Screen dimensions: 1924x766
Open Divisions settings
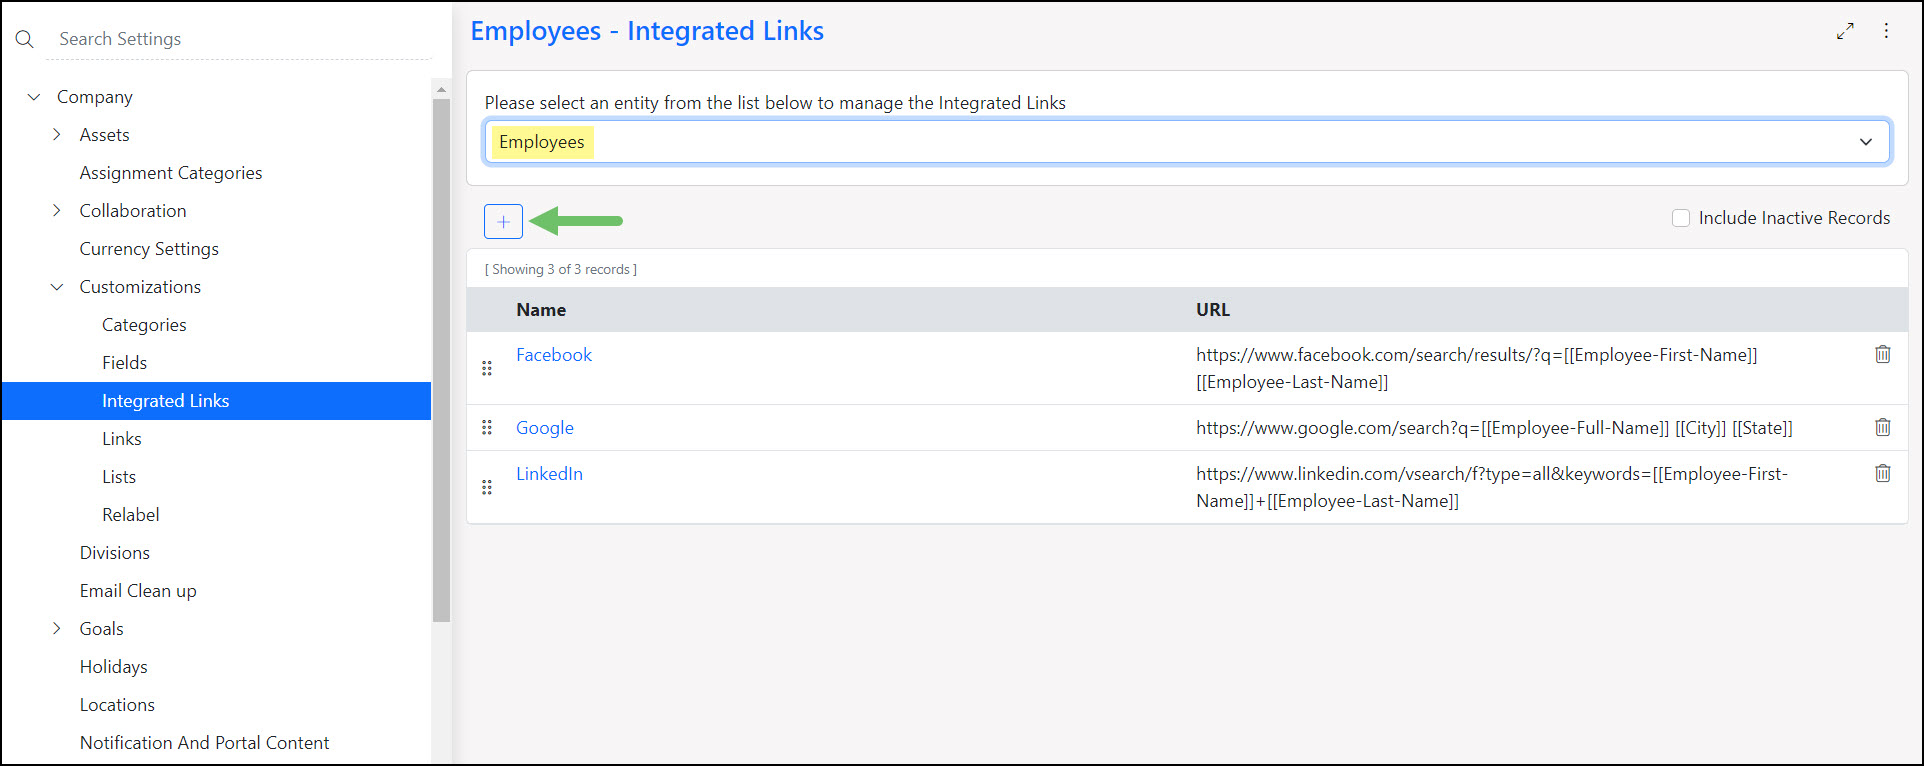point(115,553)
